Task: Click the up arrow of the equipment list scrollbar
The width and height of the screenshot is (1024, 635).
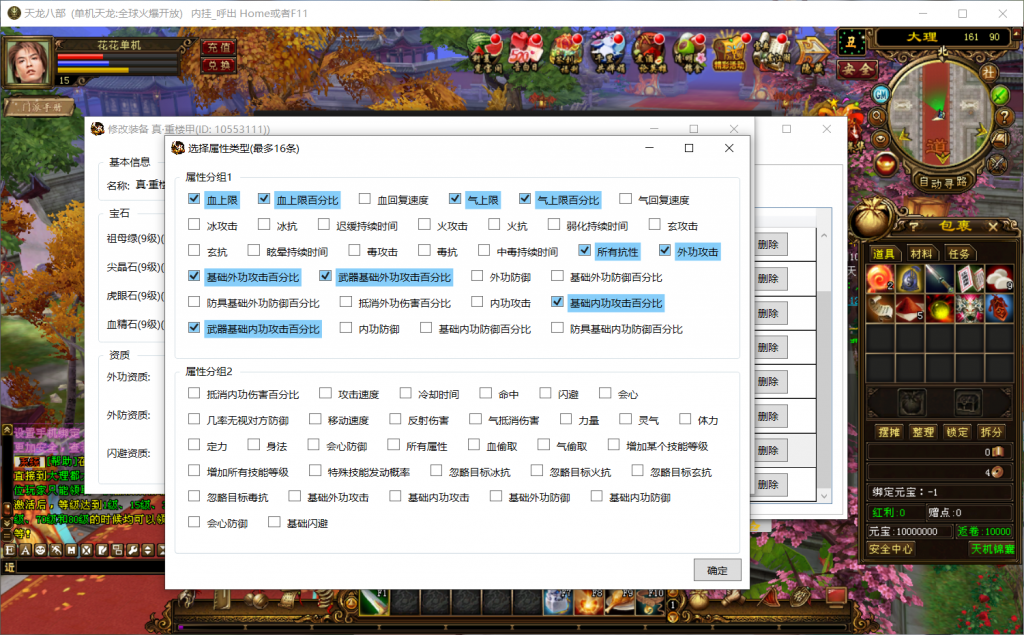Action: 824,236
